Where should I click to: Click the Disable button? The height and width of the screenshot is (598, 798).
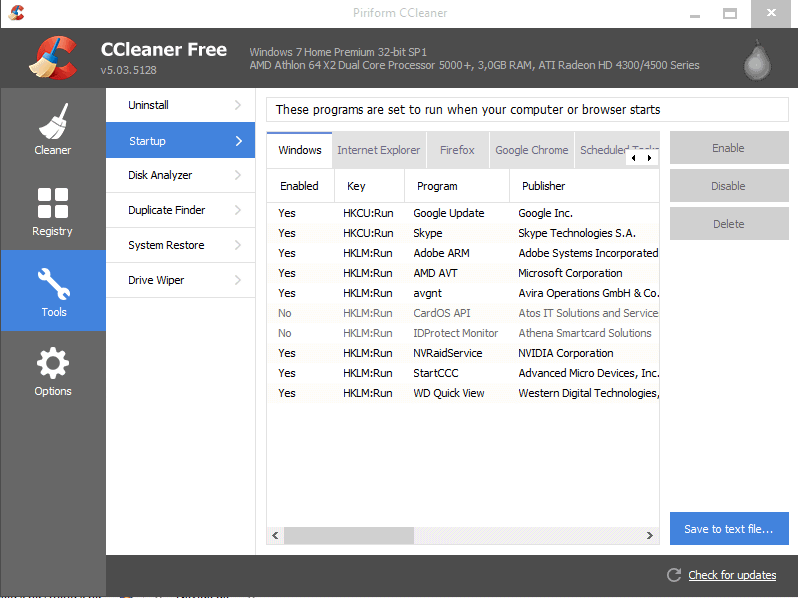pyautogui.click(x=729, y=186)
